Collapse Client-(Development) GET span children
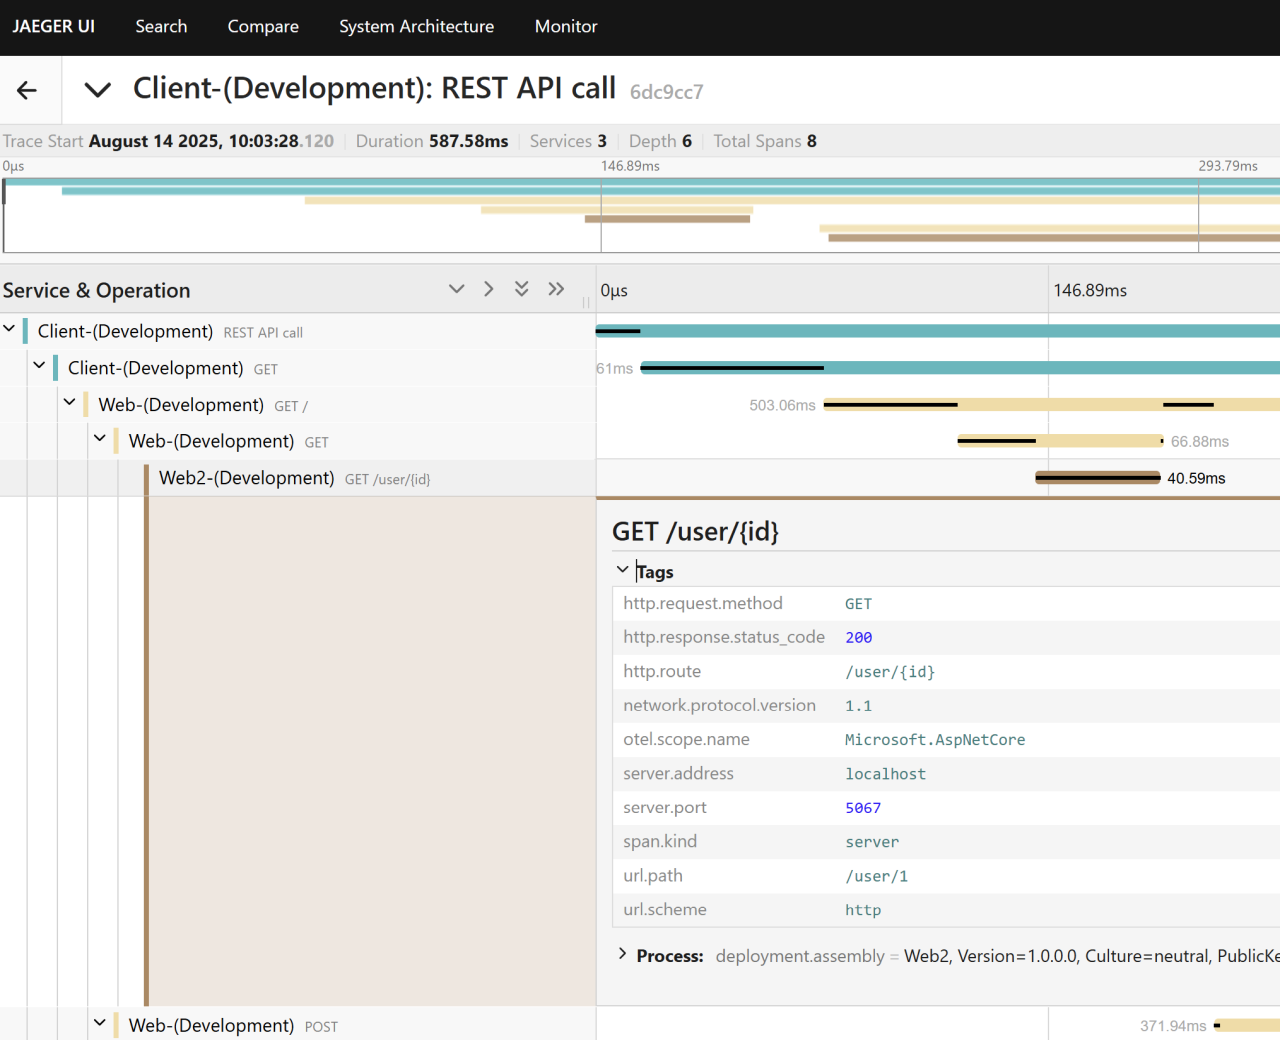 click(x=39, y=366)
